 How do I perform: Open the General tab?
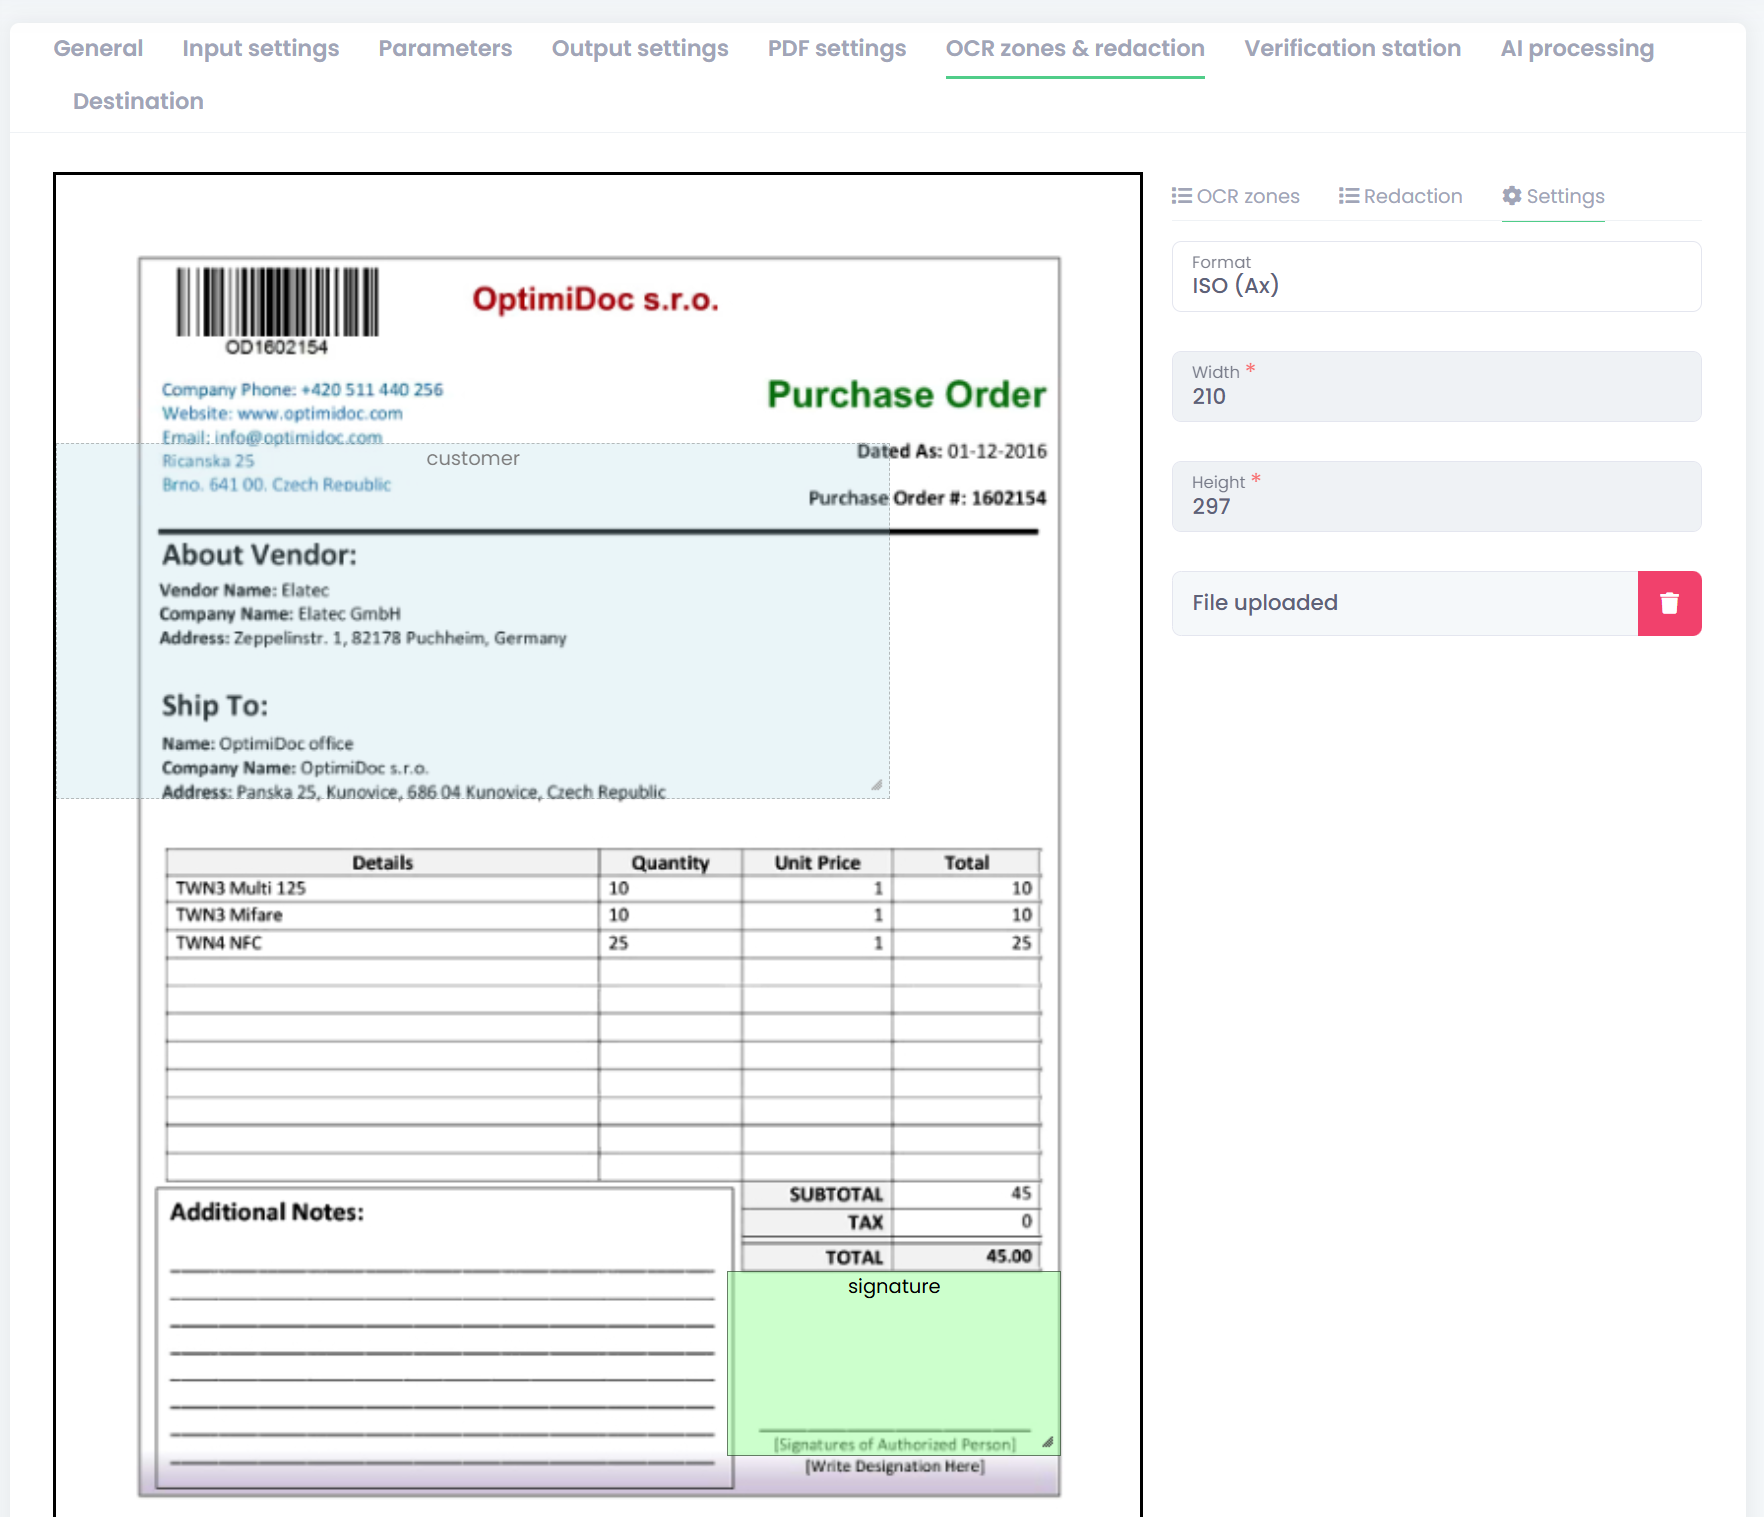pos(98,48)
